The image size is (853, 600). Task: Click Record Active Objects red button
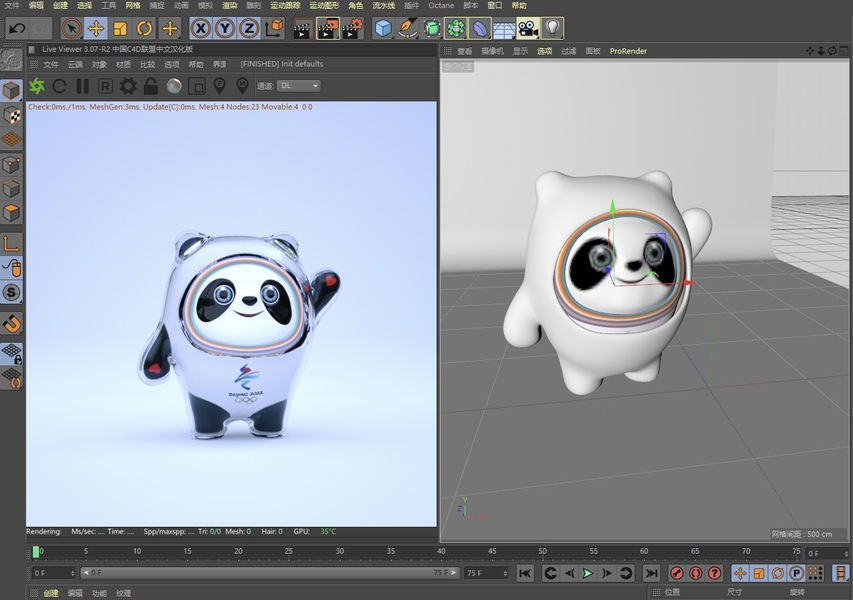tap(677, 573)
